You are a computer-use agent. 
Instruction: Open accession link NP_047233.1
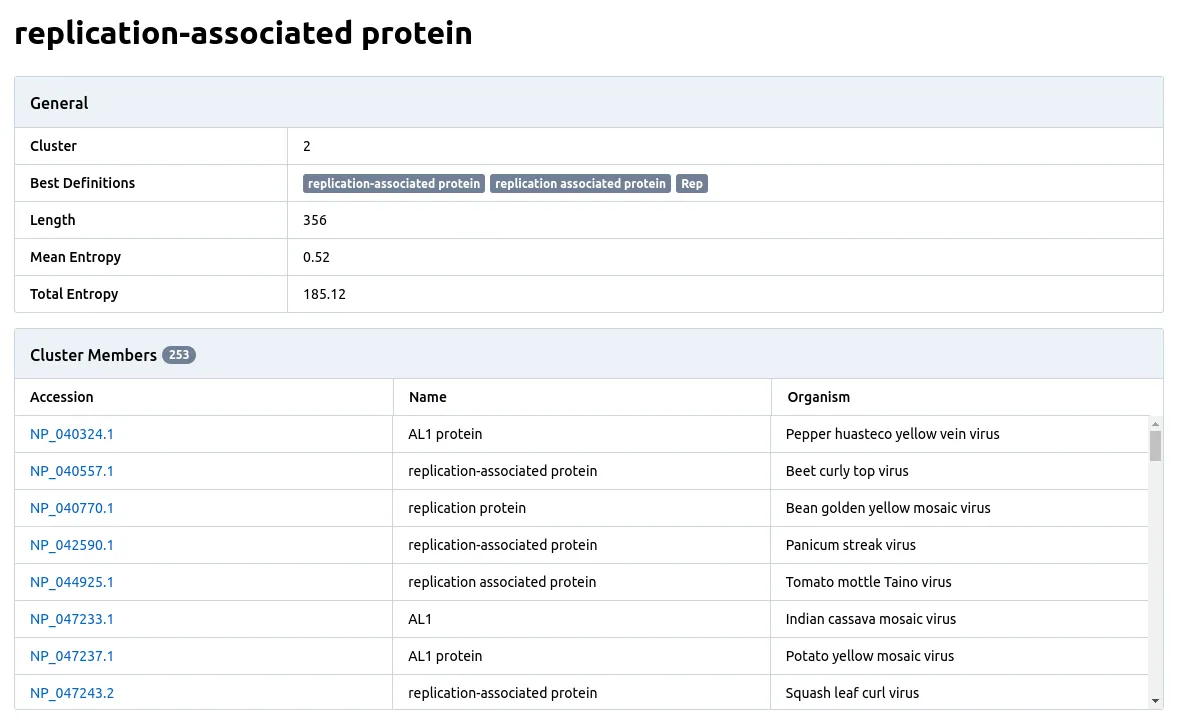[x=72, y=619]
